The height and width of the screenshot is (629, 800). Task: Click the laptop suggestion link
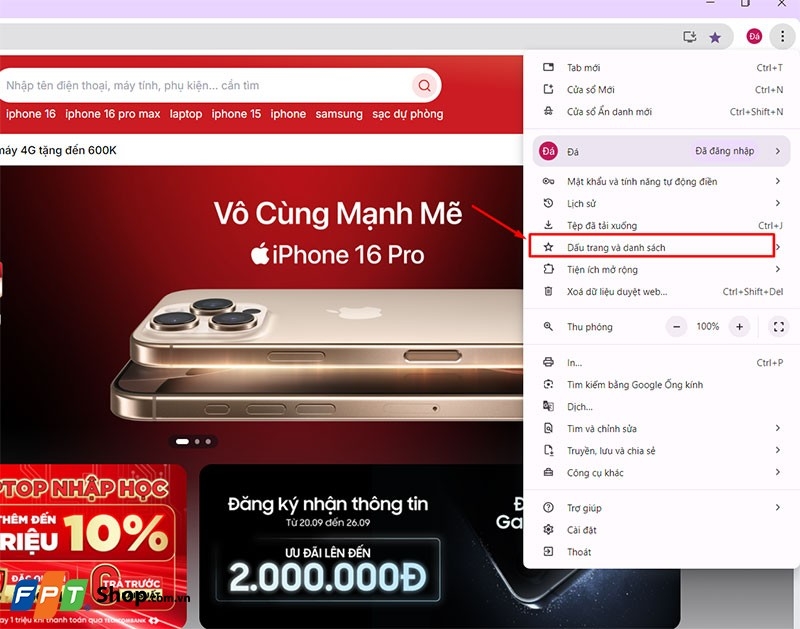(186, 114)
